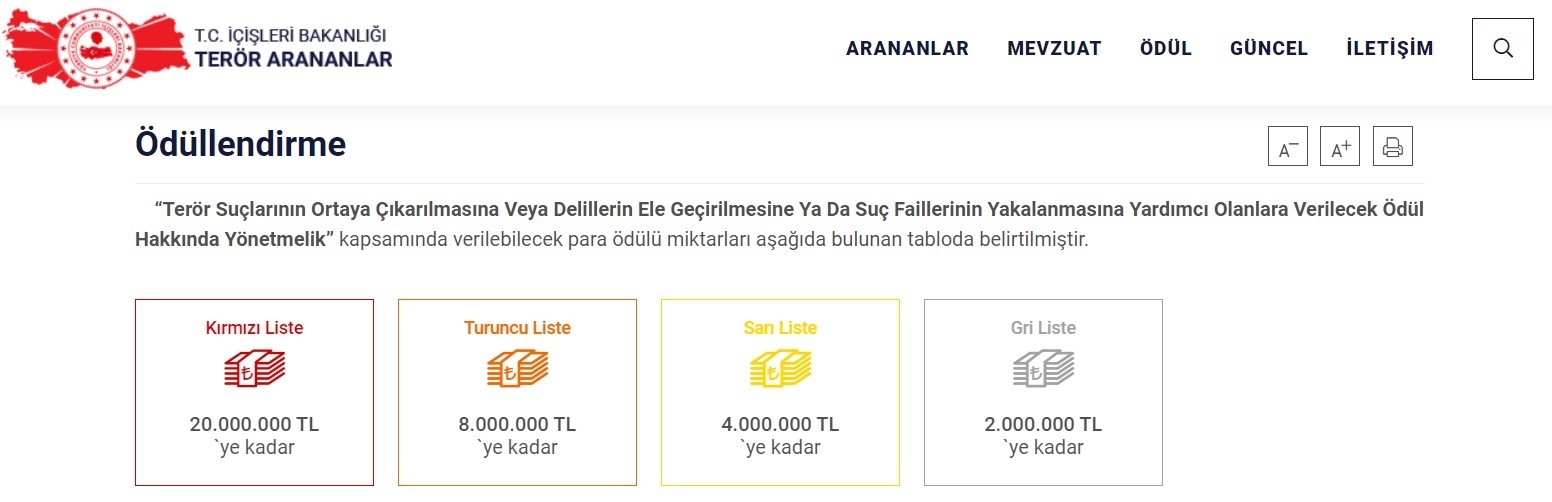Open the search magnifier icon
The height and width of the screenshot is (502, 1552).
click(x=1502, y=49)
